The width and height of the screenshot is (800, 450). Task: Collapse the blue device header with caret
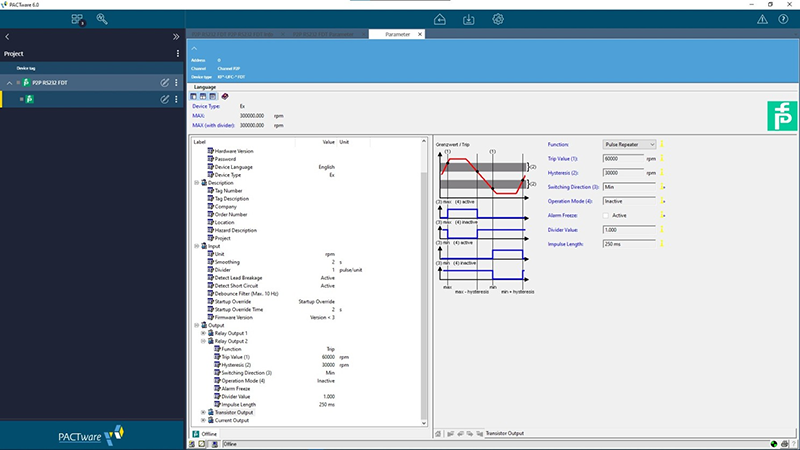[x=194, y=48]
